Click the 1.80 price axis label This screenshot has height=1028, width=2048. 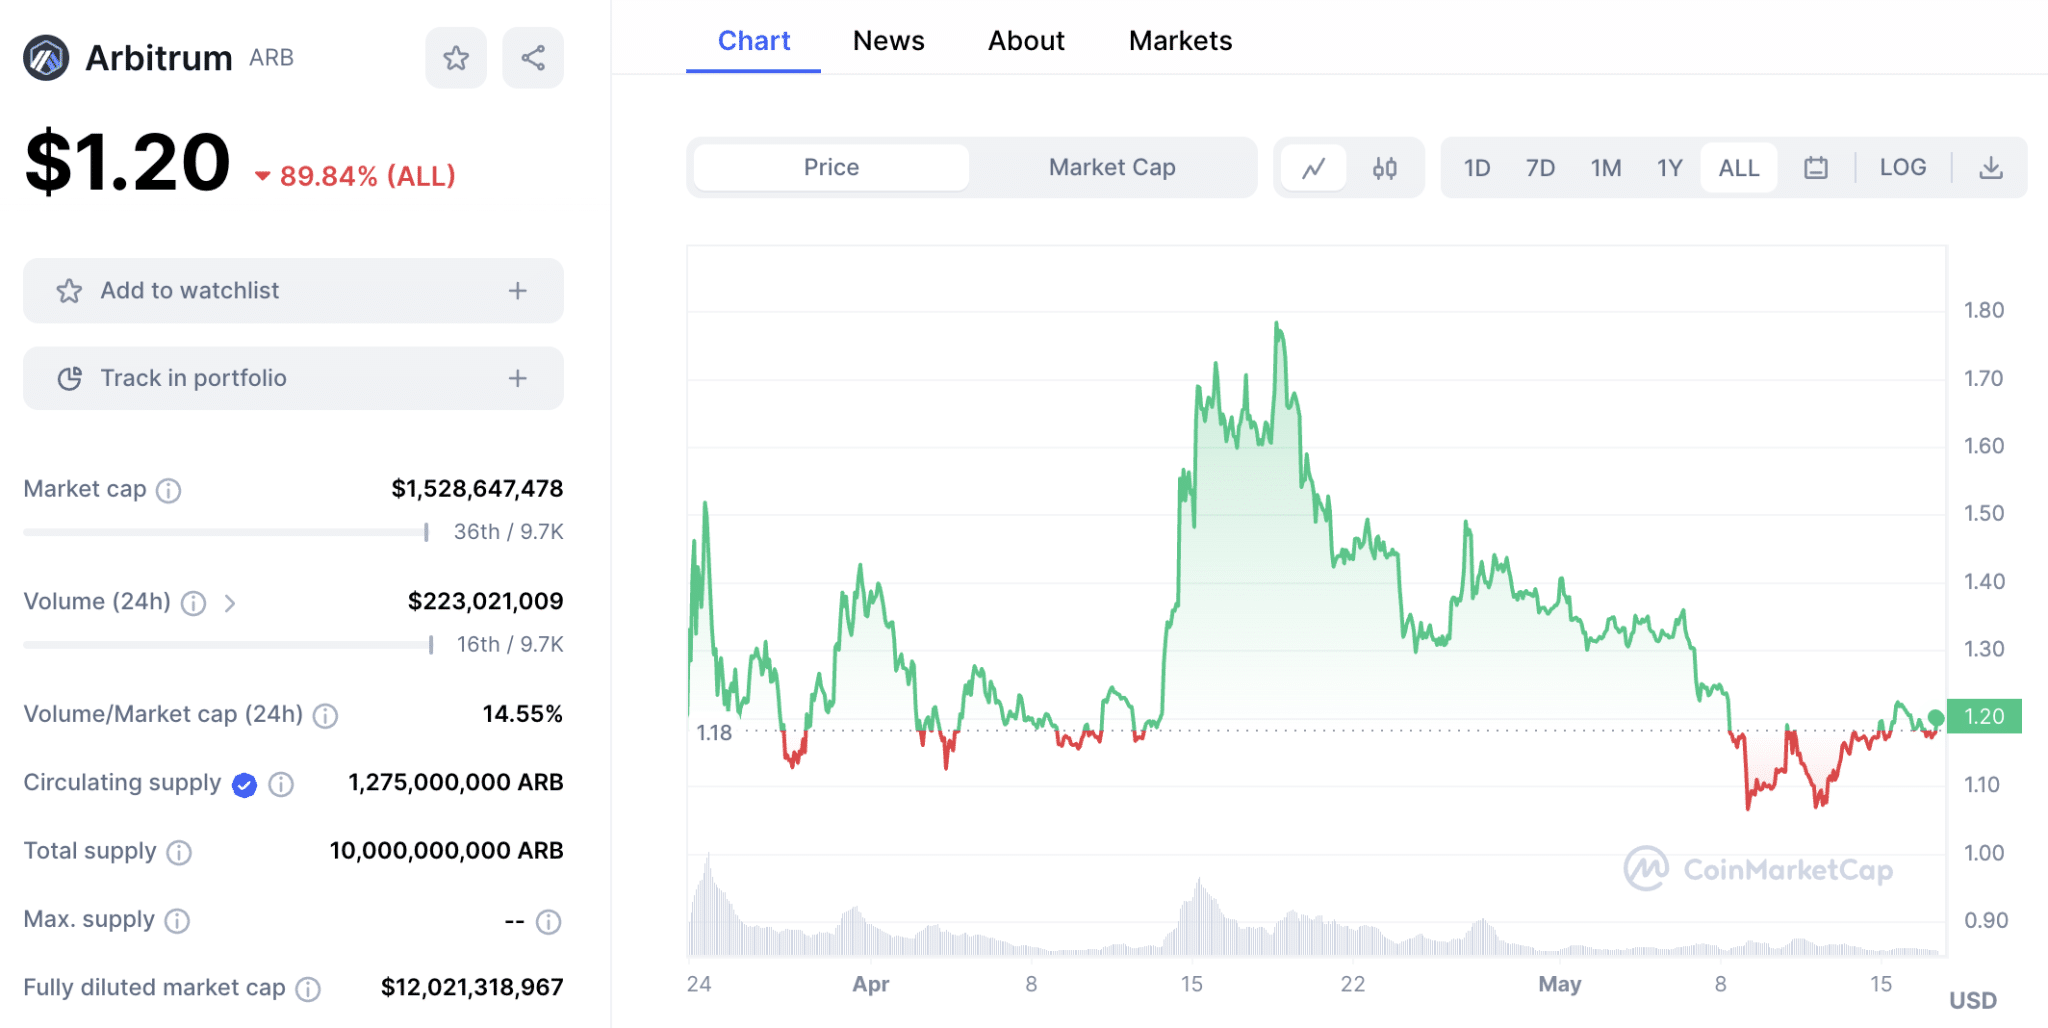click(1984, 310)
